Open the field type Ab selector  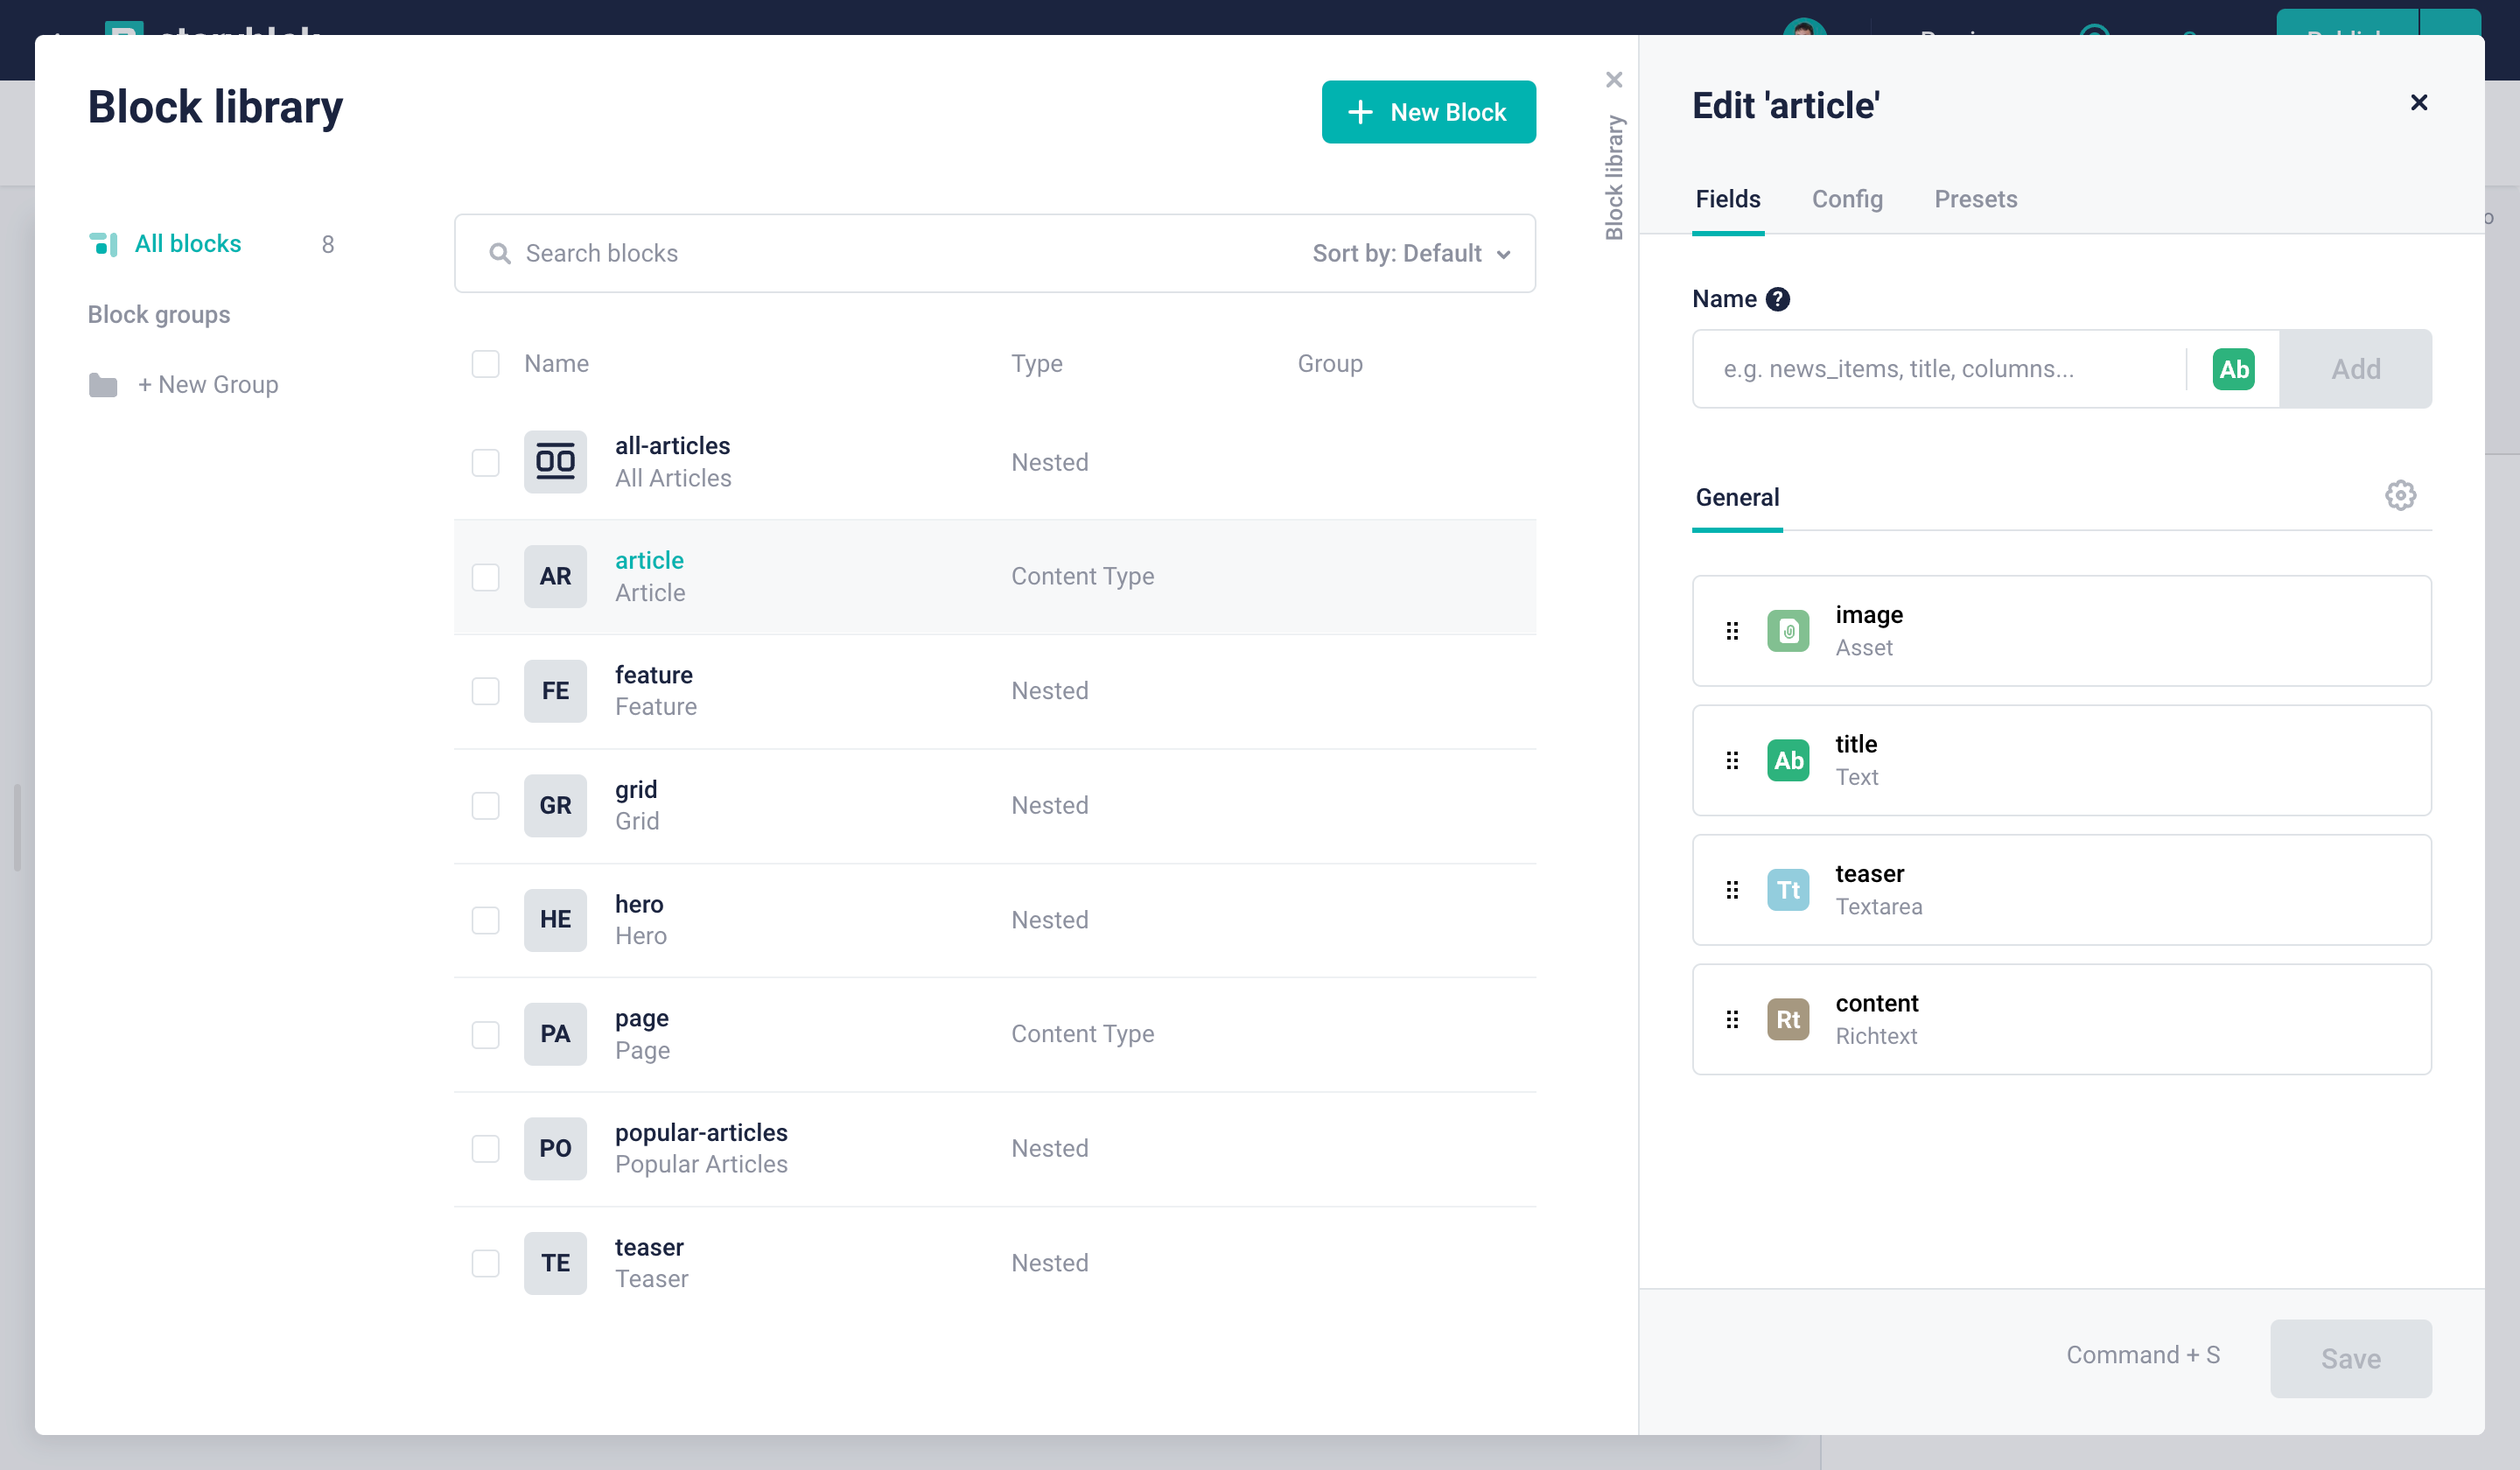(2233, 369)
